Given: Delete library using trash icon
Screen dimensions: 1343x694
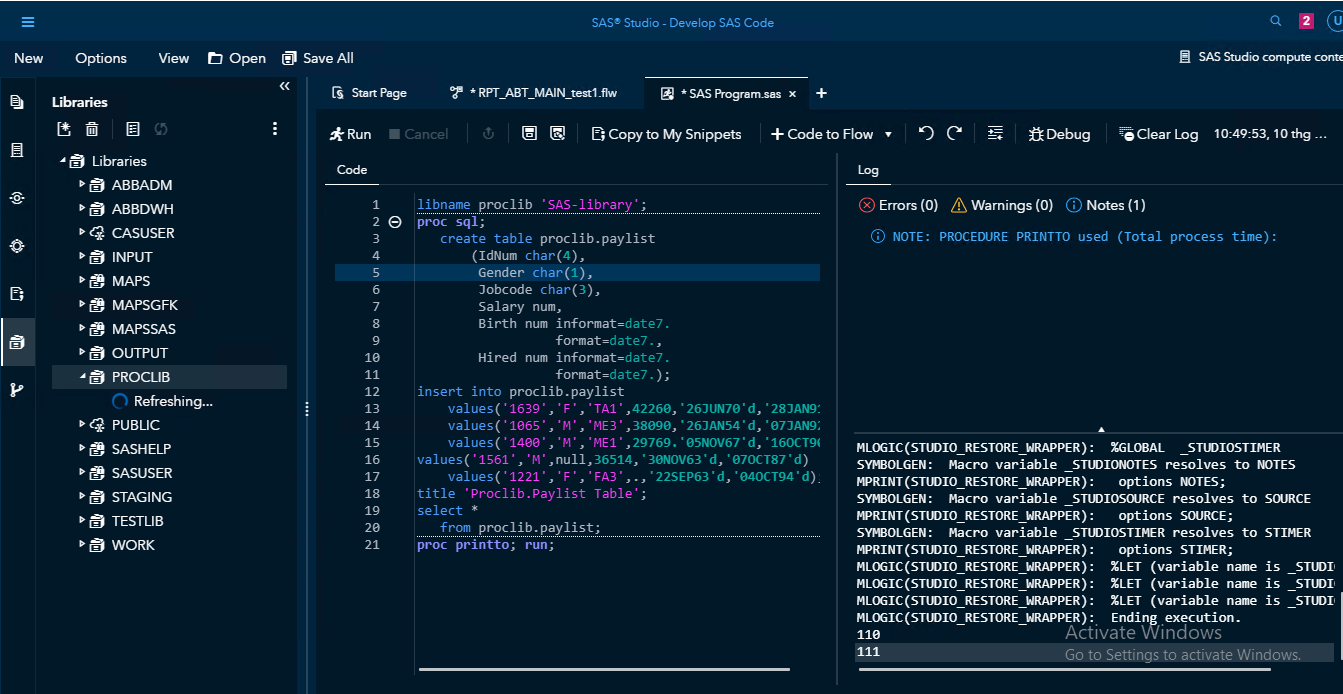Looking at the screenshot, I should tap(92, 129).
